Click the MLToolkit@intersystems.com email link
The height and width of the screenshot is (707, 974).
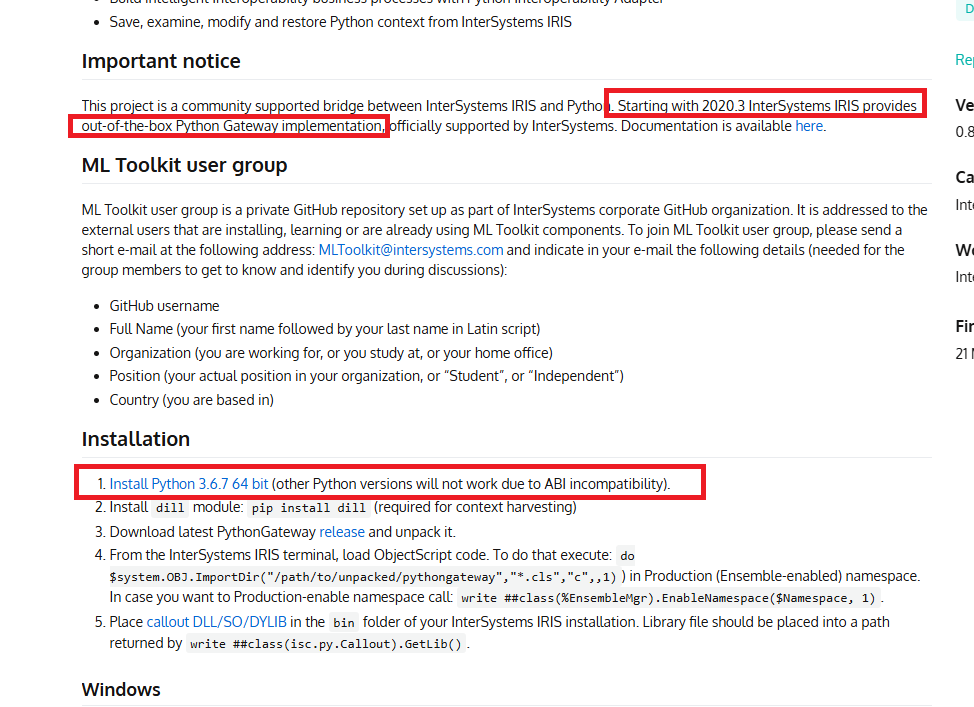(411, 250)
